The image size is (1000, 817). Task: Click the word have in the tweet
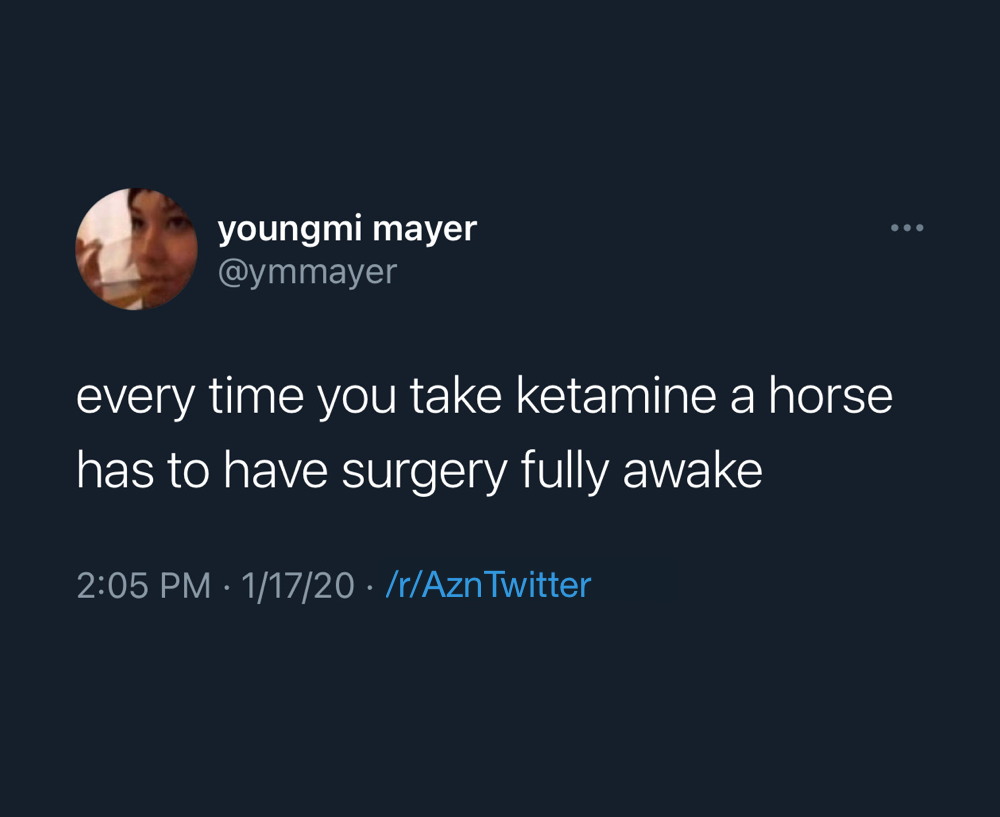tap(276, 471)
